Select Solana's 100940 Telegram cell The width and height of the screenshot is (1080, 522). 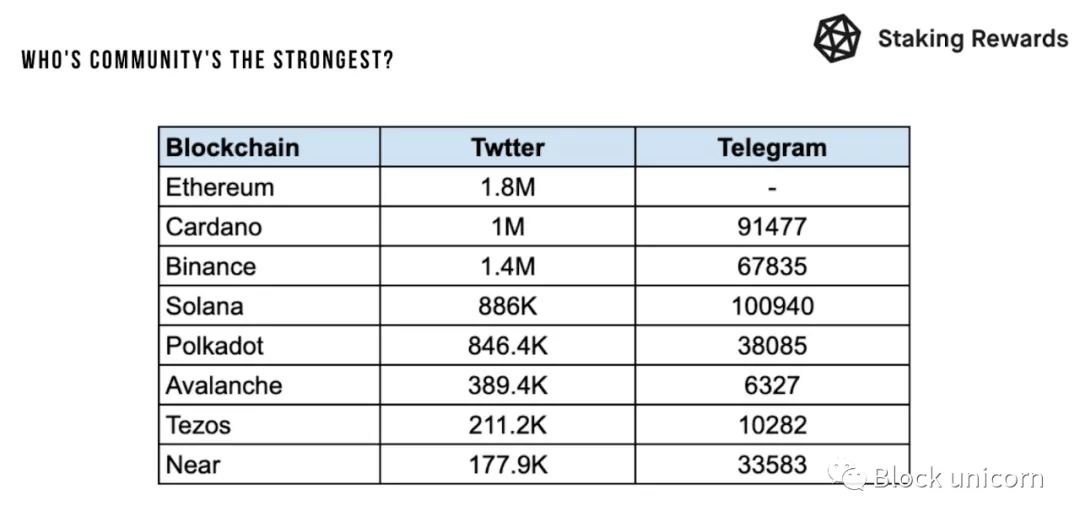[x=772, y=306]
